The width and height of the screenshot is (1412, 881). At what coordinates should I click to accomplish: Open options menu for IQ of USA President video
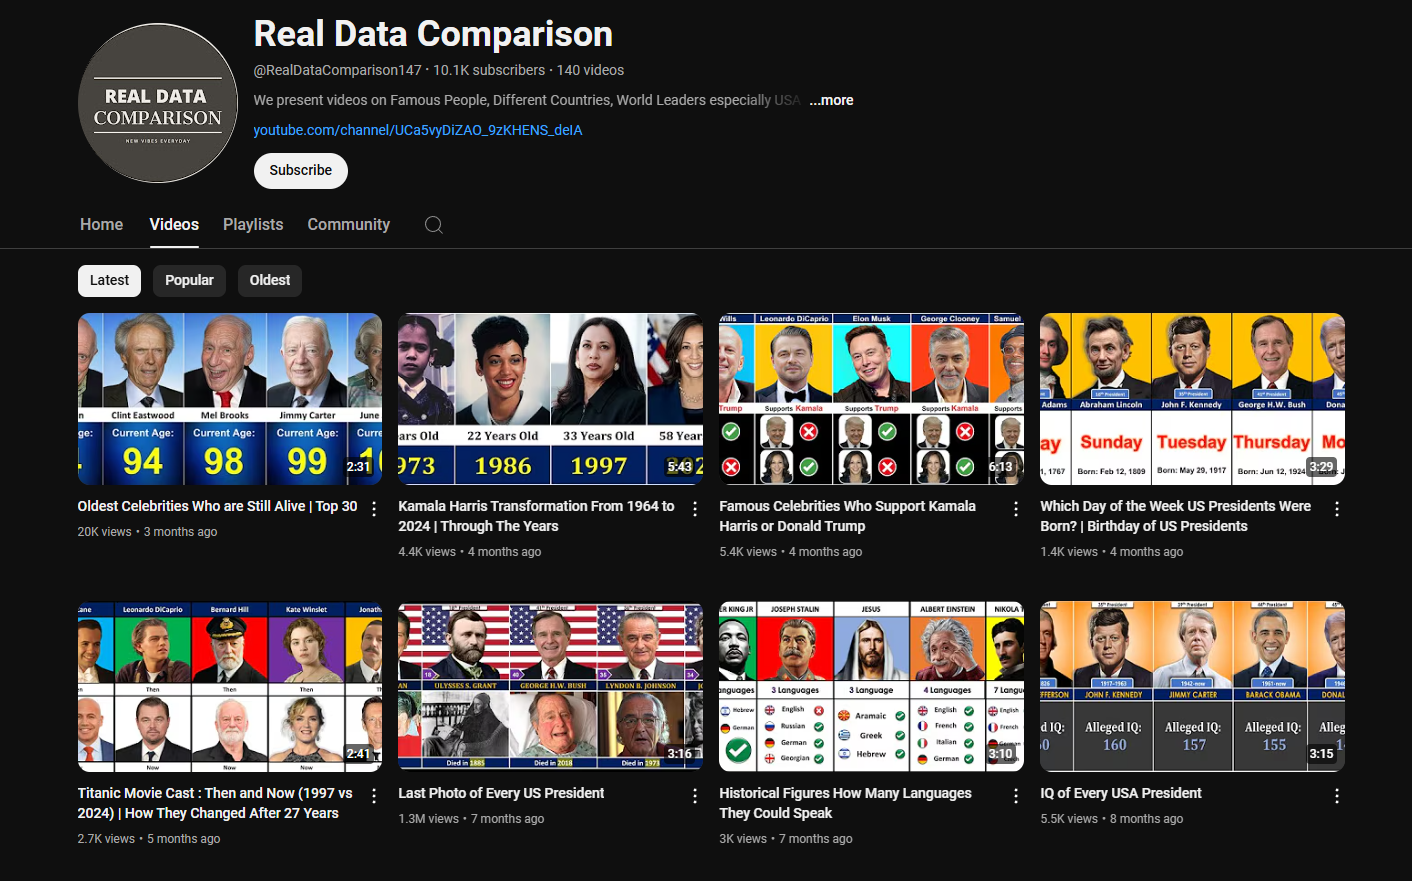click(1337, 796)
